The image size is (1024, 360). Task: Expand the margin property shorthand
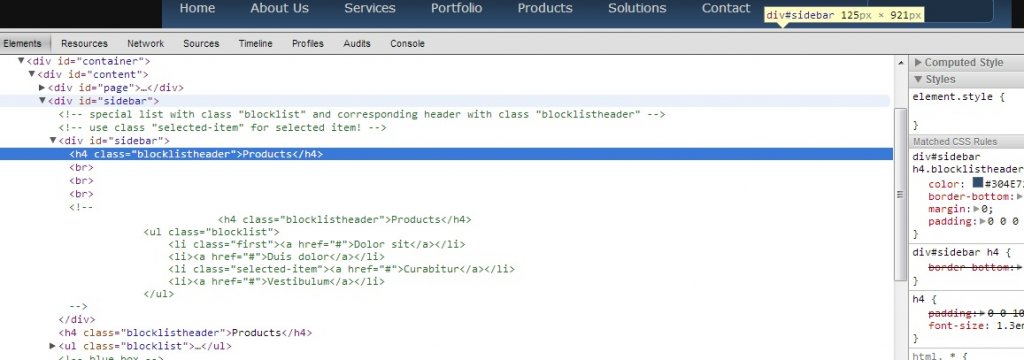[x=977, y=209]
